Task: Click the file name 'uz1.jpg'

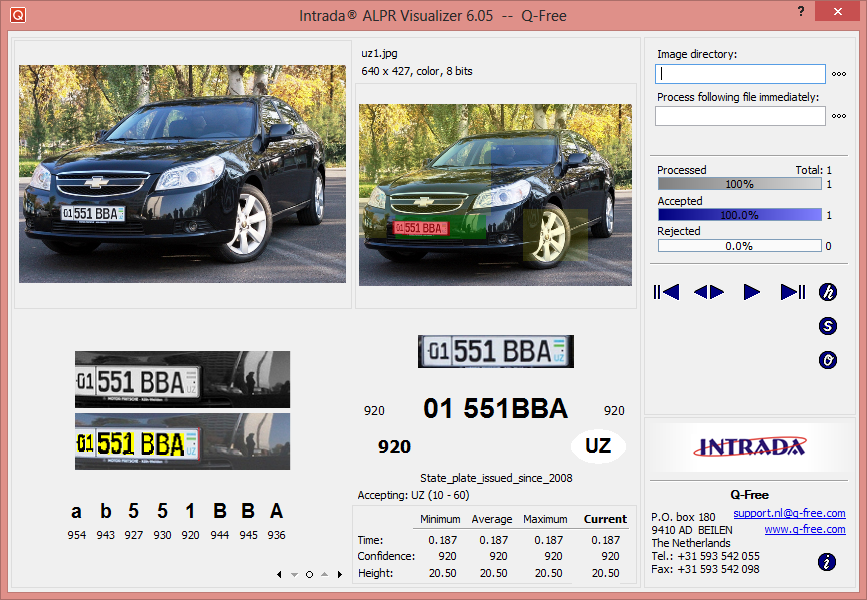Action: click(x=379, y=54)
